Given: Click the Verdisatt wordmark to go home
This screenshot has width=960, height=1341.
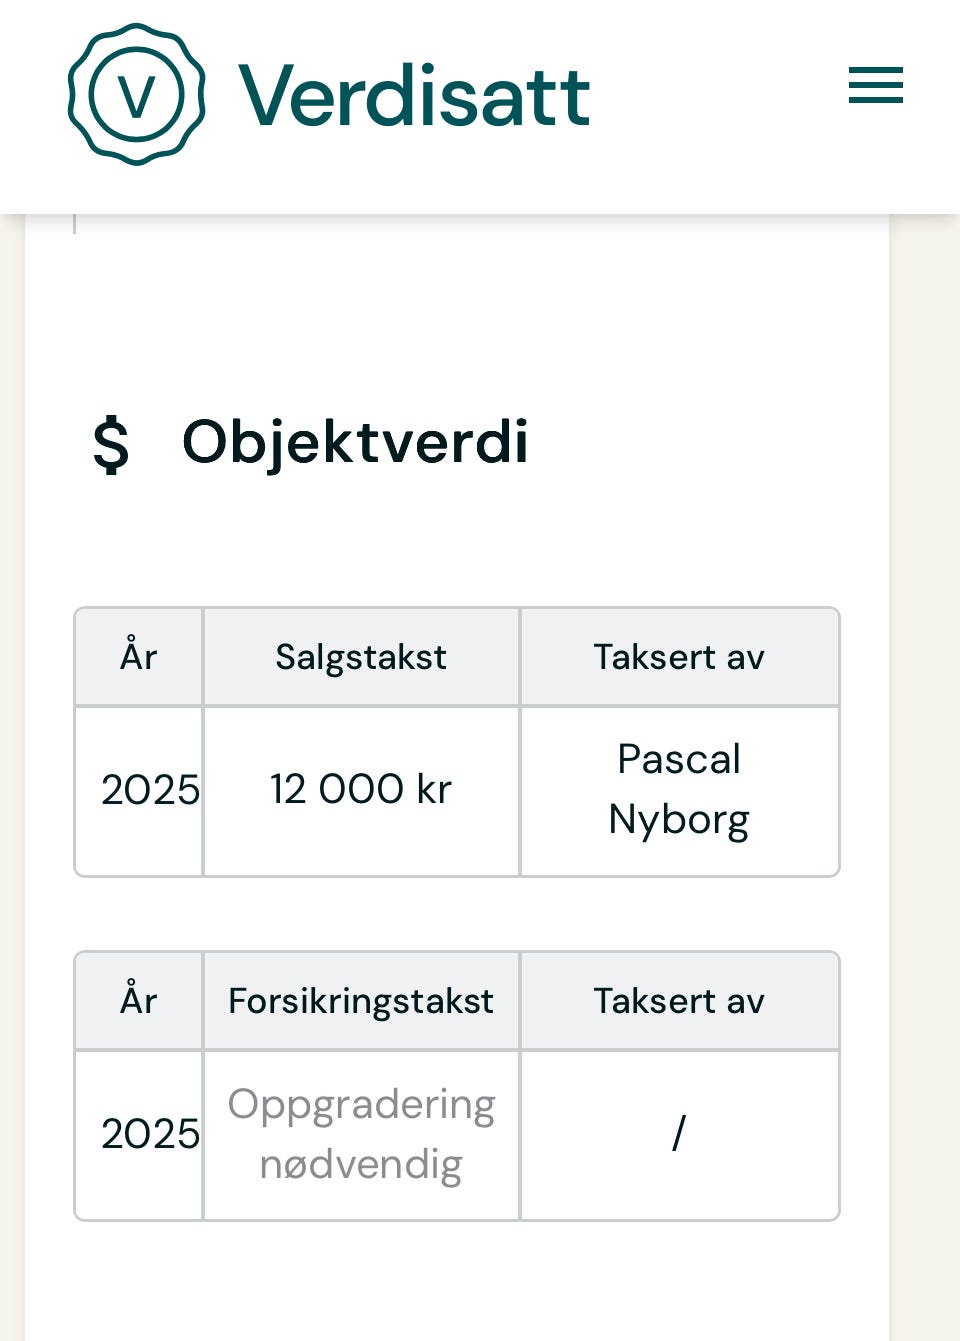Looking at the screenshot, I should click(414, 96).
